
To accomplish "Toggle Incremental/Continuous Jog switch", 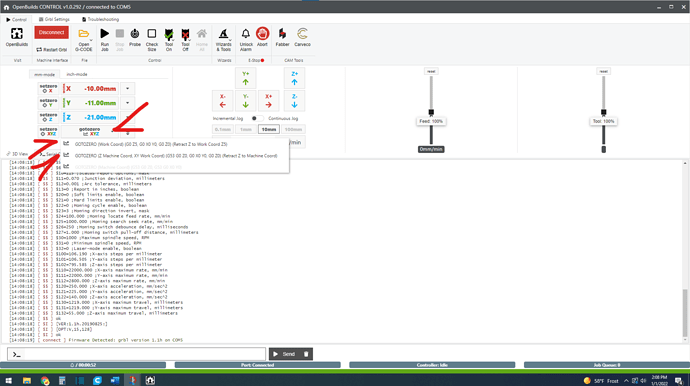I will (x=257, y=118).
